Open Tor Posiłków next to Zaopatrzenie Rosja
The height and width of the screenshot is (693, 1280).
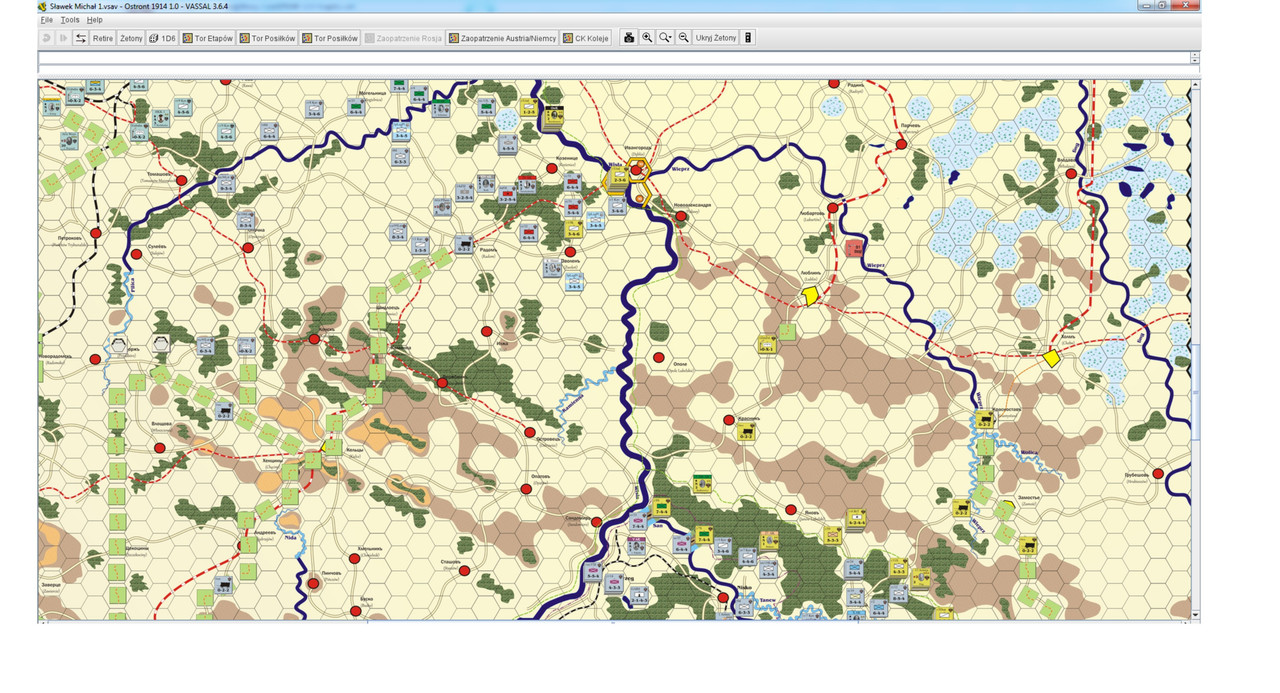click(330, 38)
